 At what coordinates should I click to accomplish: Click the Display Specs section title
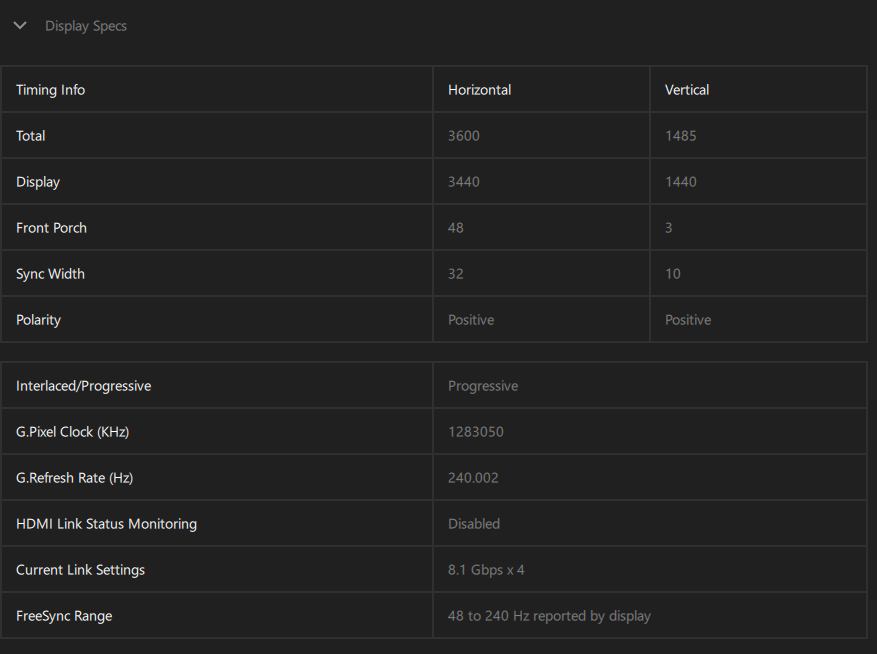click(x=86, y=26)
